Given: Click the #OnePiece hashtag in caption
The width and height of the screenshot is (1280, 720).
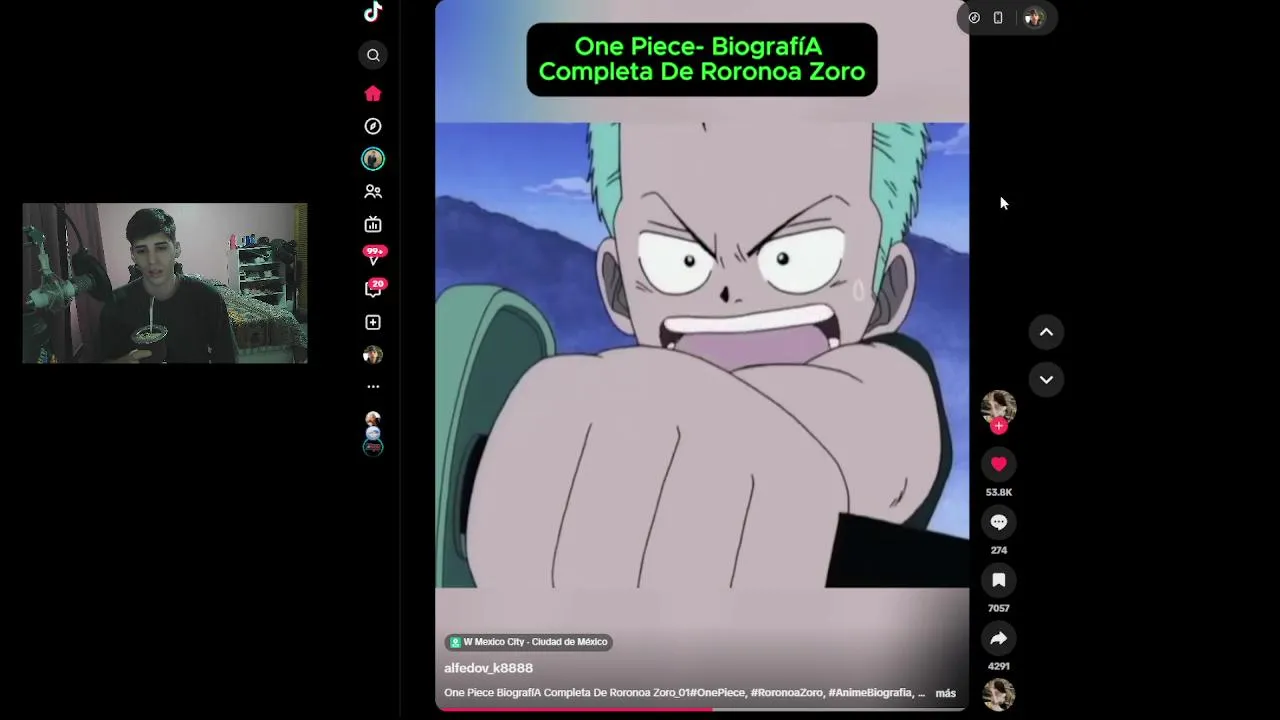Looking at the screenshot, I should coord(717,693).
